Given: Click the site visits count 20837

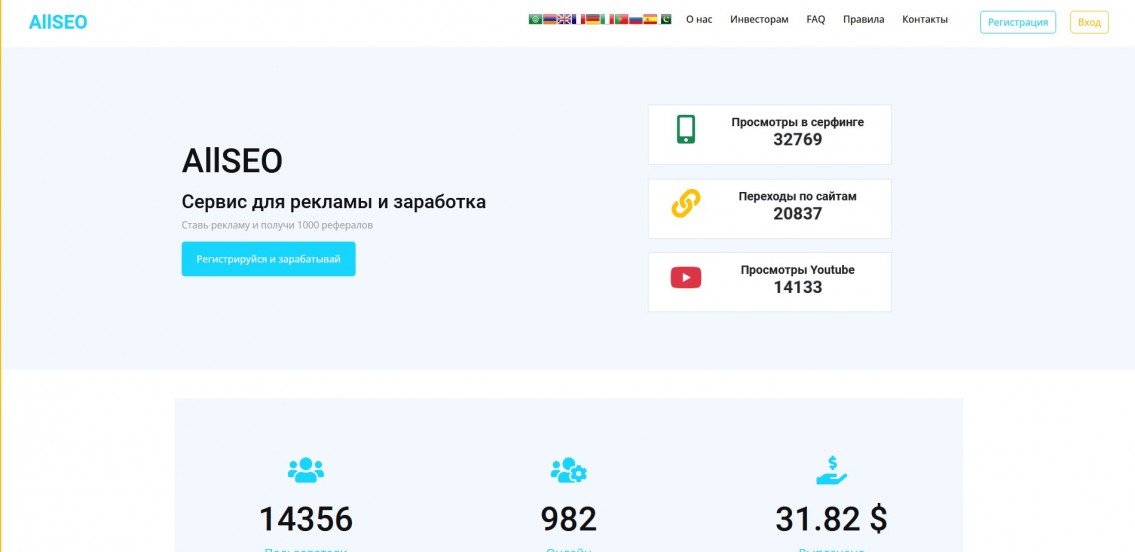Looking at the screenshot, I should [x=798, y=213].
